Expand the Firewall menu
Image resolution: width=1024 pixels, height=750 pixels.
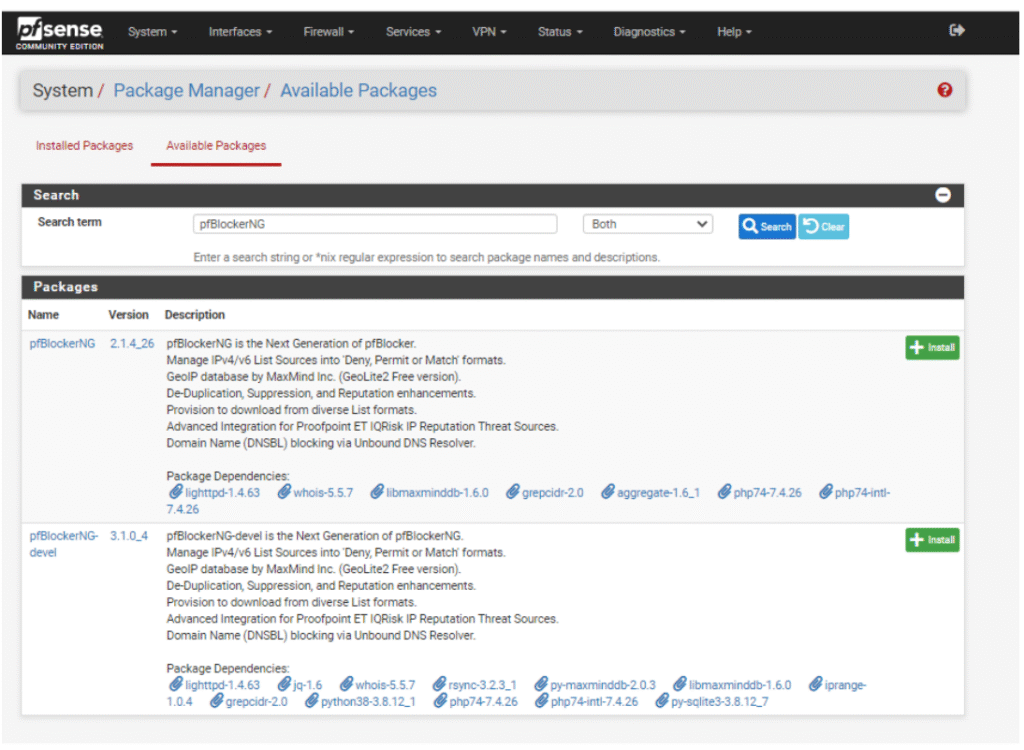pos(328,32)
